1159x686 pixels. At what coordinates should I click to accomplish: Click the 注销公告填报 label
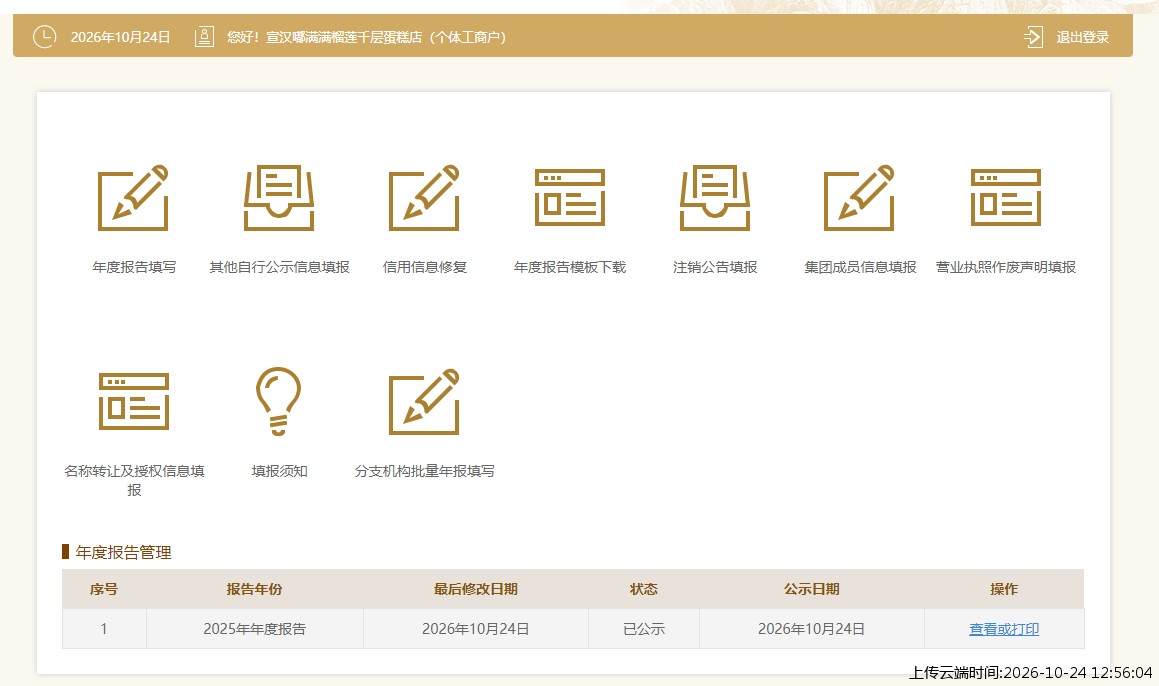tap(715, 267)
